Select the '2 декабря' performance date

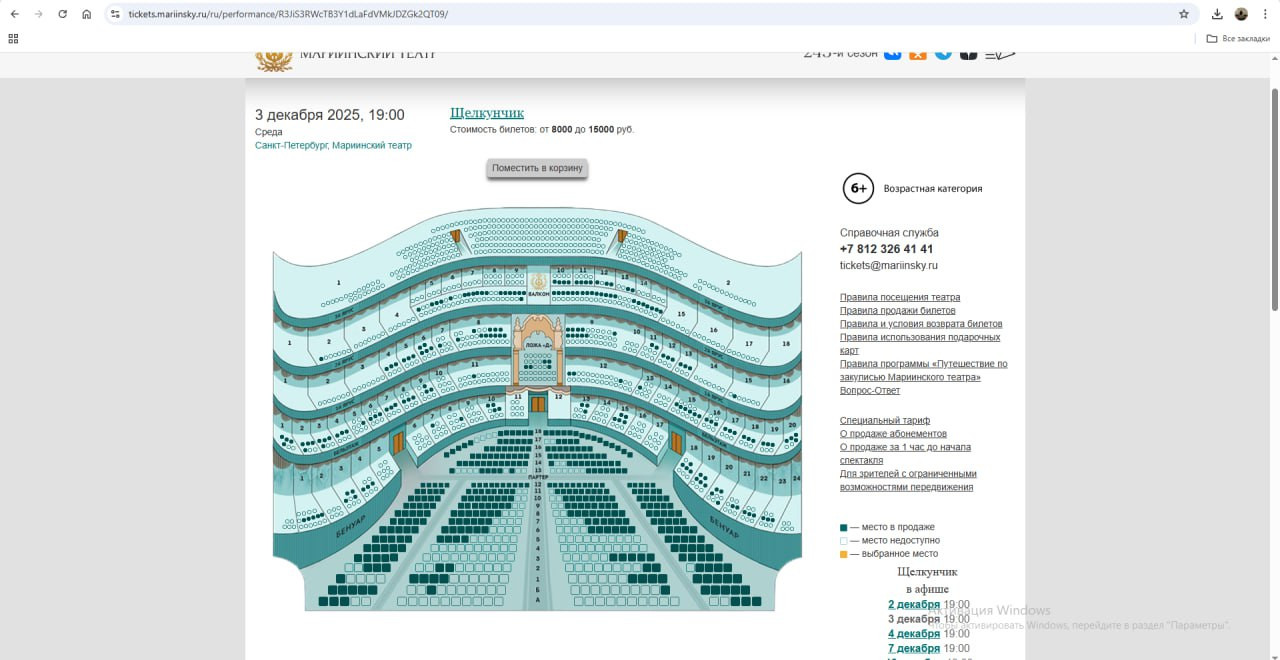click(913, 604)
